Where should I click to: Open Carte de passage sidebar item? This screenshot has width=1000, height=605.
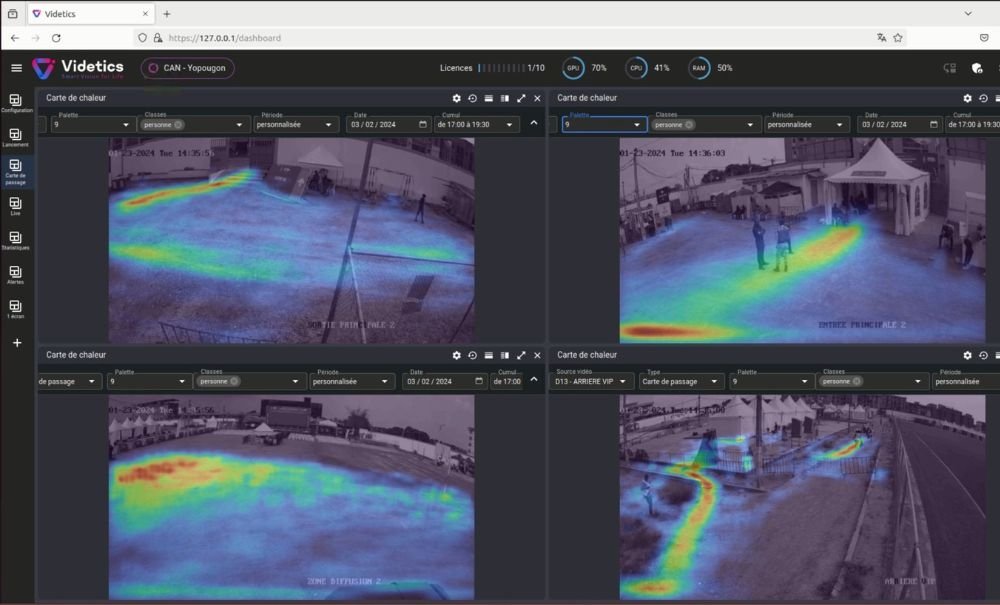[x=16, y=172]
